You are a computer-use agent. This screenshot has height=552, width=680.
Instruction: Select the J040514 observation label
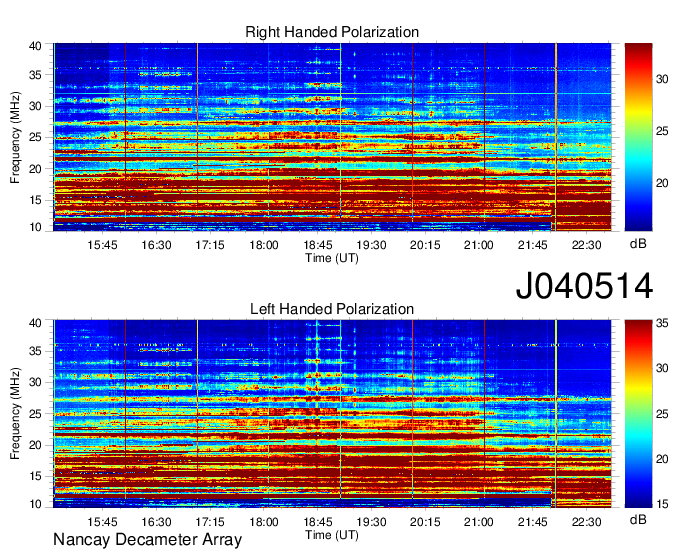584,286
